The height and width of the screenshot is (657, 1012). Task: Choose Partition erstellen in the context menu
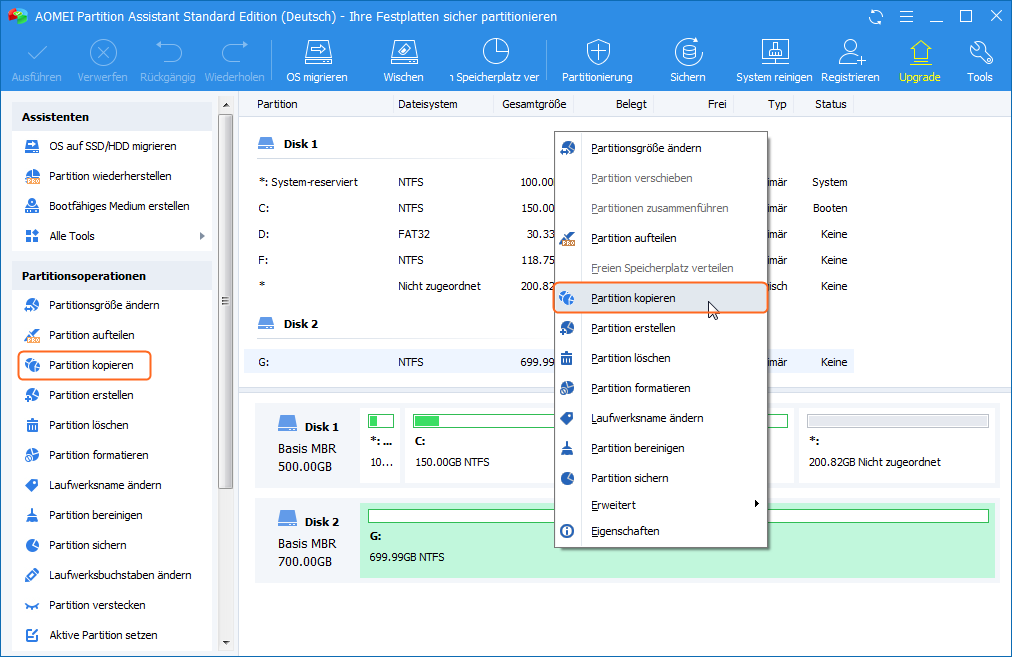coord(661,328)
